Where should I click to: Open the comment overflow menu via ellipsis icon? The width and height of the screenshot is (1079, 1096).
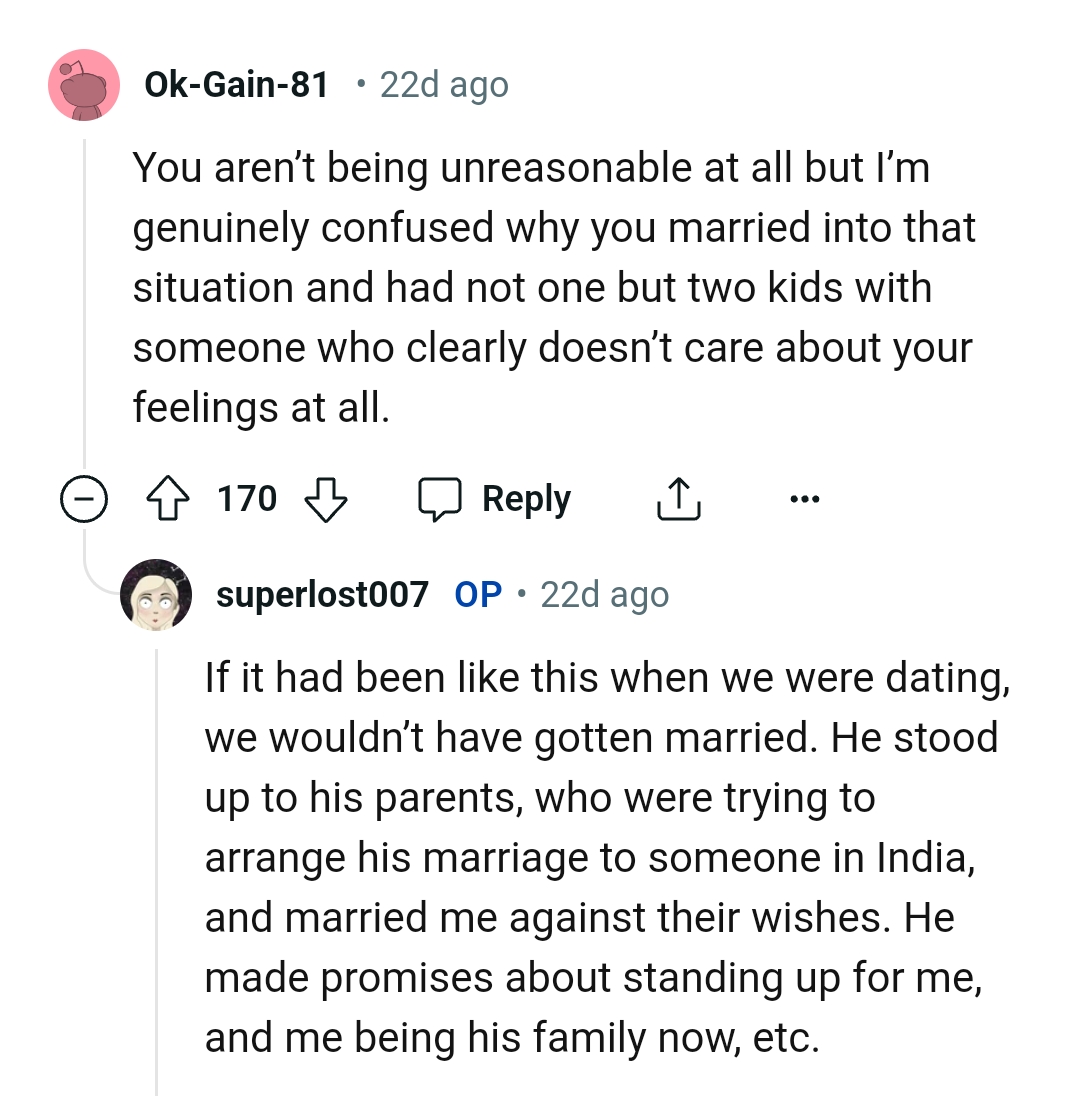(806, 498)
